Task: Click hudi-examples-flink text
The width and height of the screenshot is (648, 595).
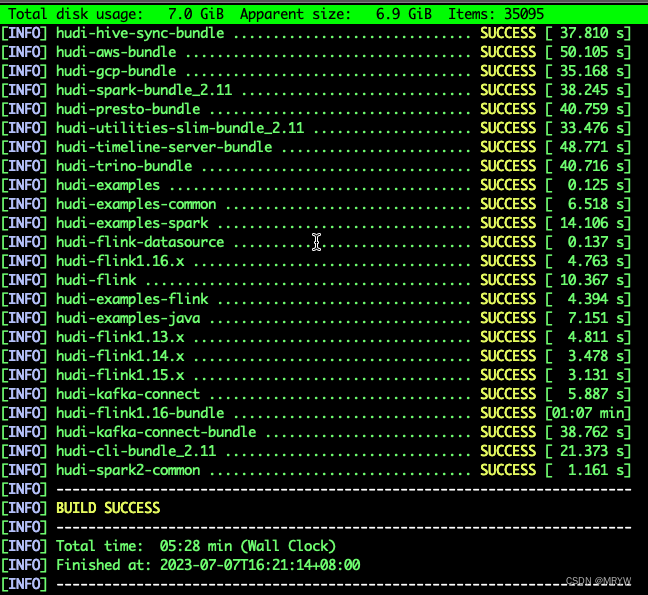Action: point(132,300)
